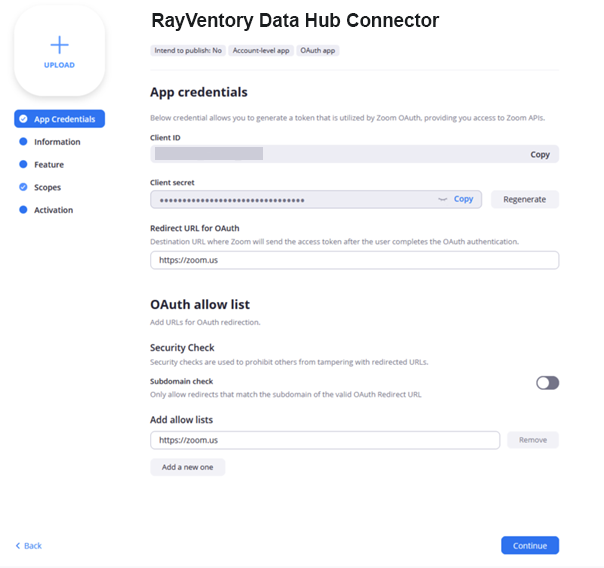Image resolution: width=604 pixels, height=568 pixels.
Task: Go to the Information step
Action: [56, 142]
